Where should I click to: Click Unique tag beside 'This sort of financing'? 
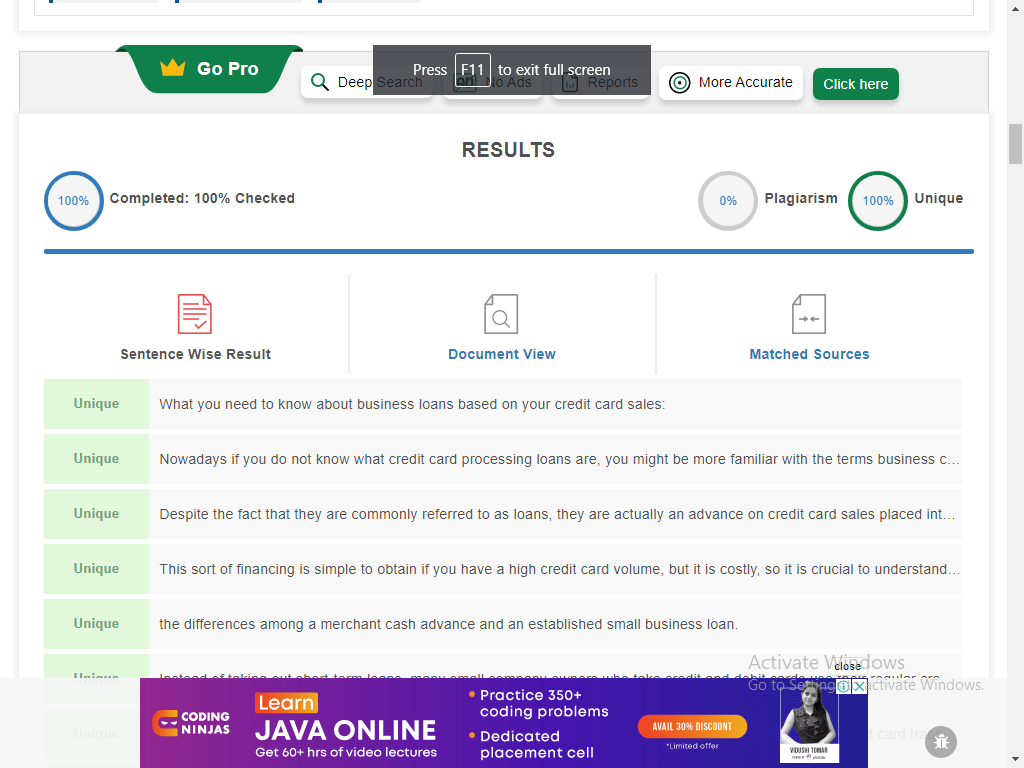point(96,569)
